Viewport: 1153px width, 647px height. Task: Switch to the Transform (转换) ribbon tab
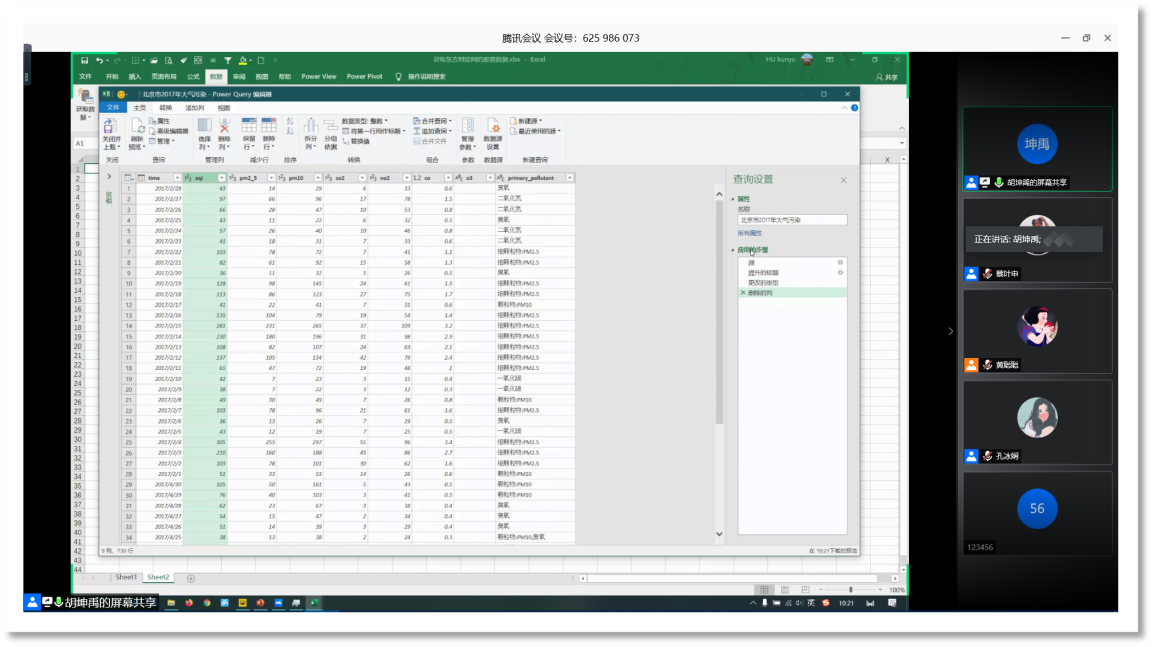click(165, 108)
